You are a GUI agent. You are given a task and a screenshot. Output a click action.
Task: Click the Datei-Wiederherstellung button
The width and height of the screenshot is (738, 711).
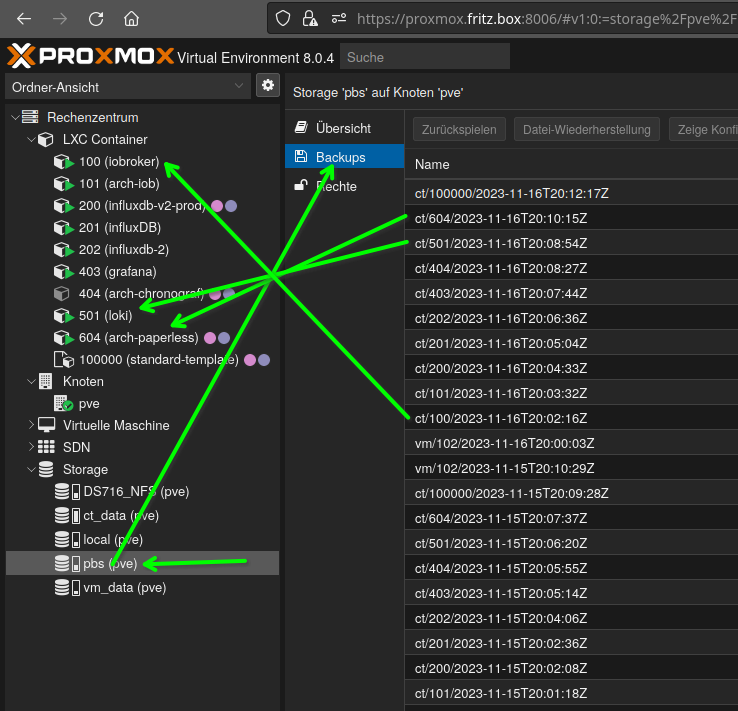pos(586,129)
